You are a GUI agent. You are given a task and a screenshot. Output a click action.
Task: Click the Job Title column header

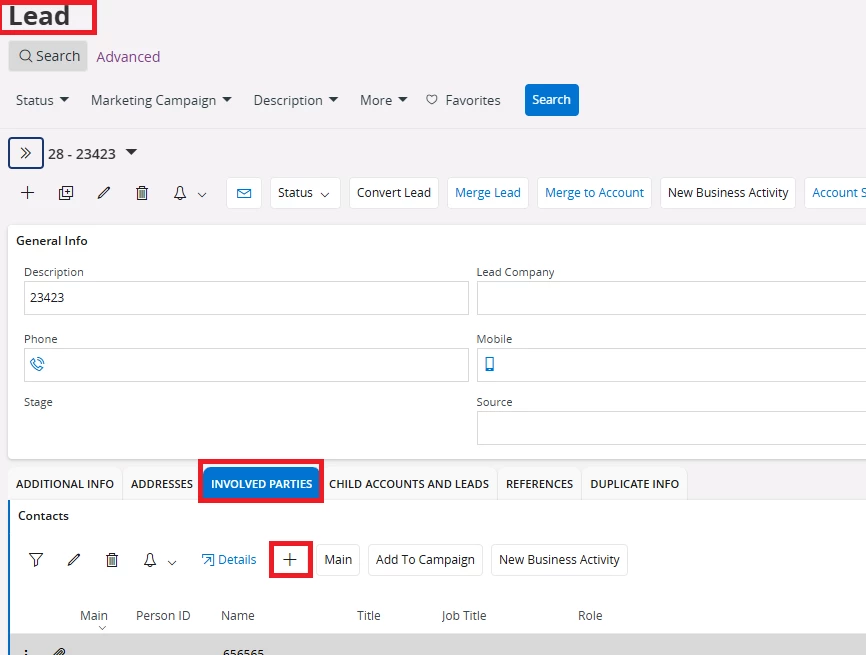click(464, 615)
